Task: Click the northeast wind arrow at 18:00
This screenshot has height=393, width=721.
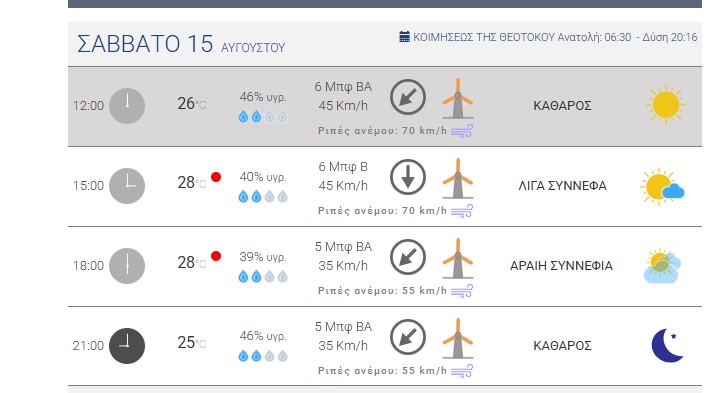Action: 408,257
